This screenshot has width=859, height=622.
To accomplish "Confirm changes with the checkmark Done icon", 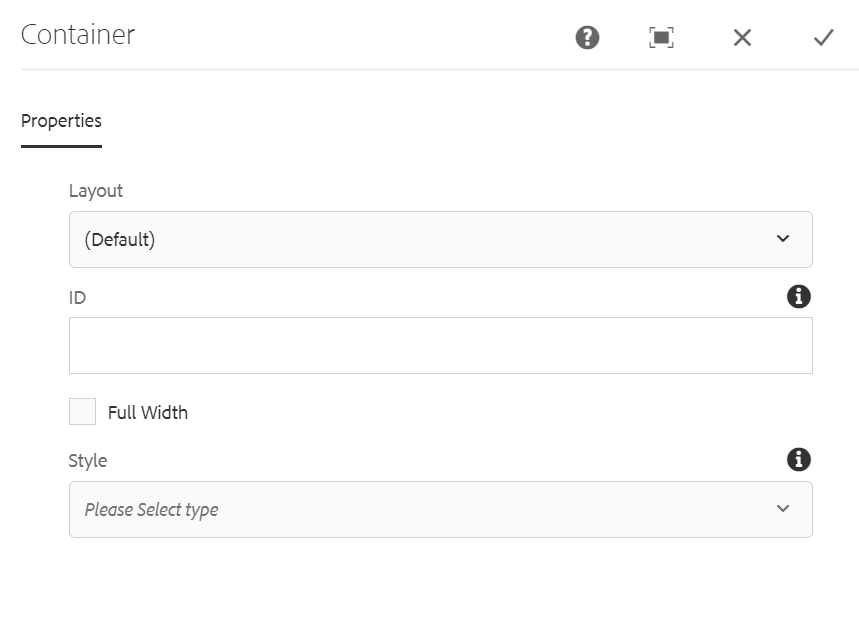I will [x=823, y=38].
